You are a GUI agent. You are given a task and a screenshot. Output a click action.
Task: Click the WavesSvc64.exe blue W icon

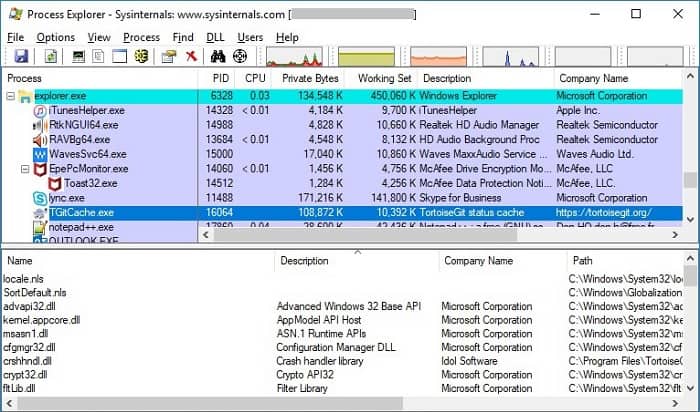coord(40,154)
